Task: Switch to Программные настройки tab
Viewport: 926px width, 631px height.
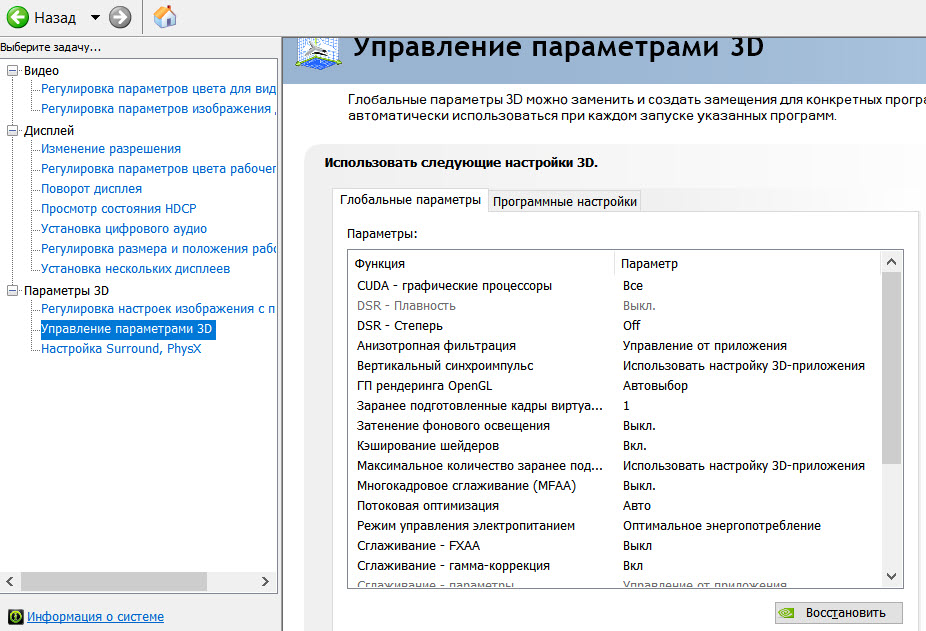Action: [565, 202]
